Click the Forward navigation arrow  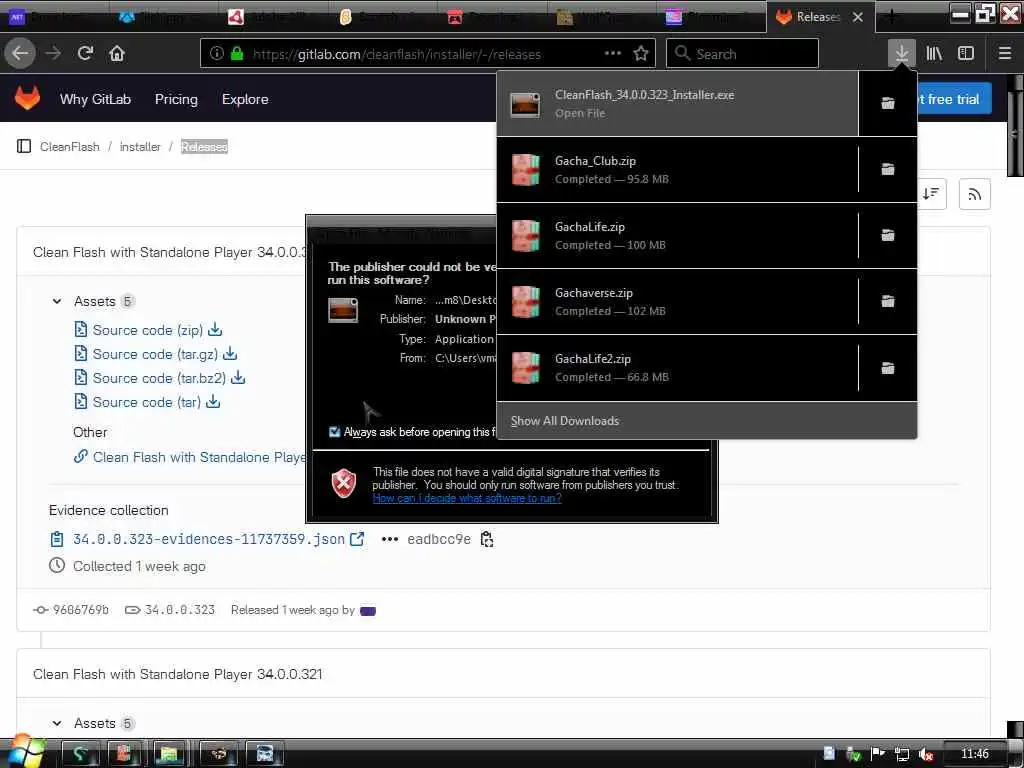click(x=54, y=53)
